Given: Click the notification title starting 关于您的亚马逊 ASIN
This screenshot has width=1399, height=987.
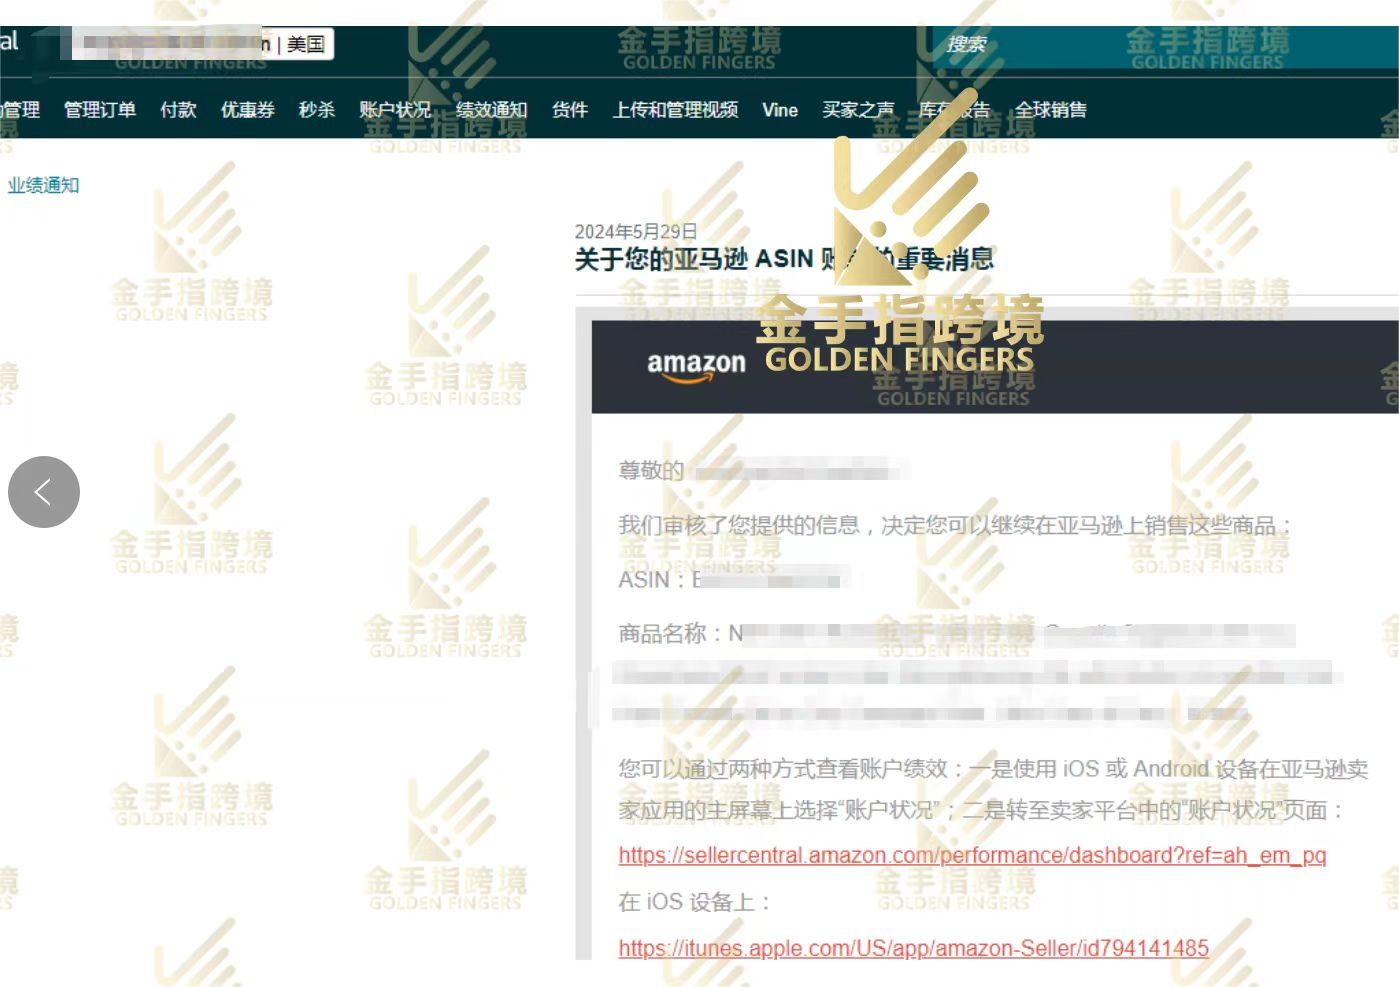Looking at the screenshot, I should click(784, 259).
